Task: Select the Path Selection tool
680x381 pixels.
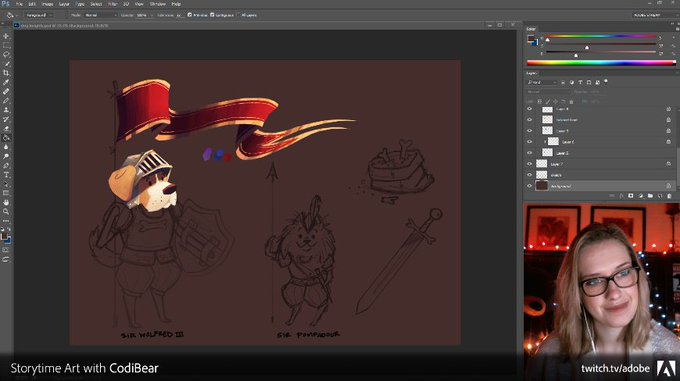Action: point(6,184)
